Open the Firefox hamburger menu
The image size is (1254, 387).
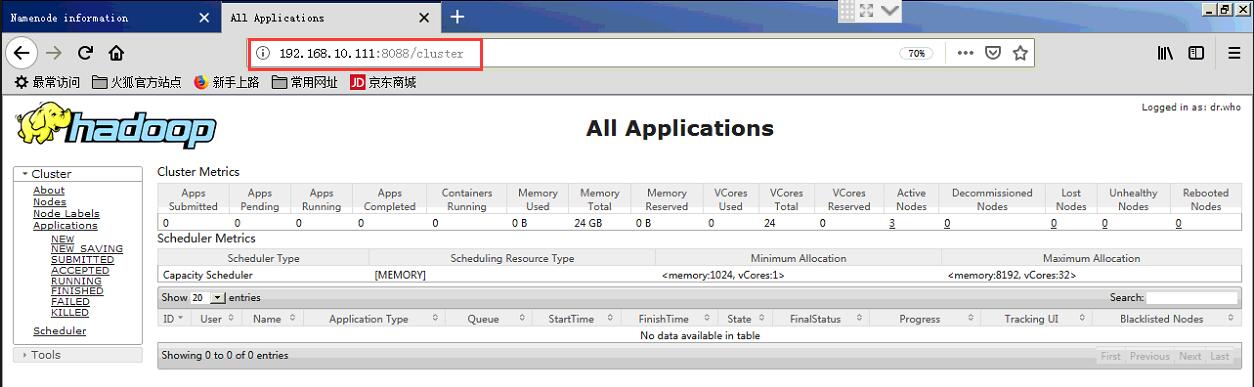click(x=1234, y=53)
